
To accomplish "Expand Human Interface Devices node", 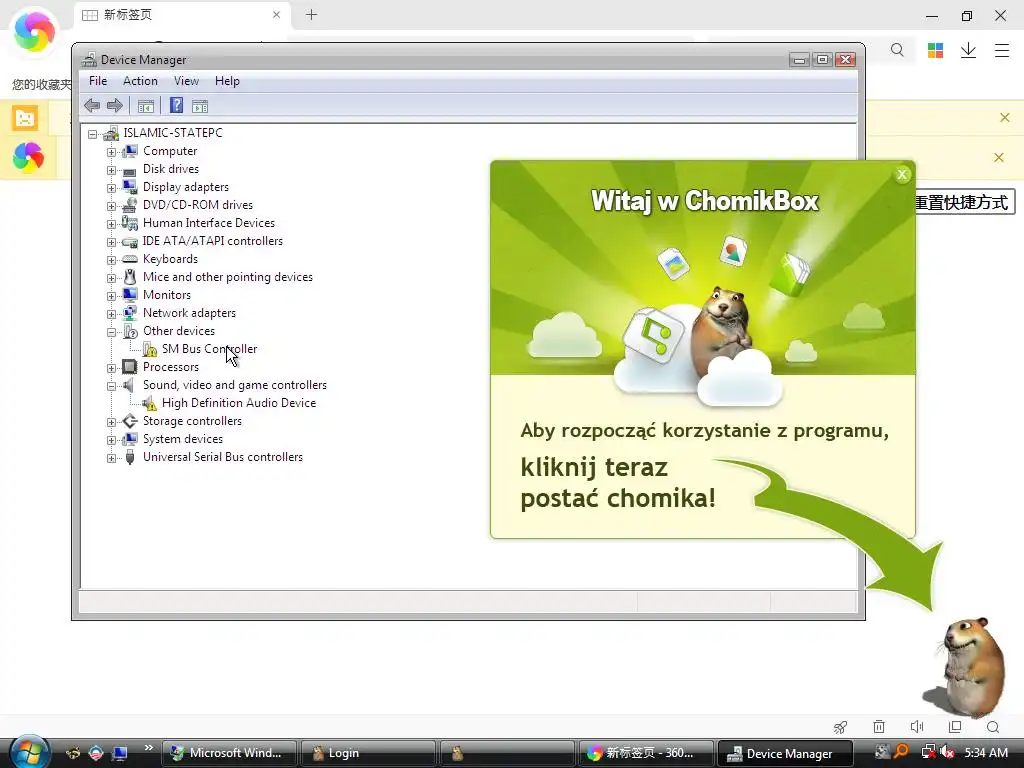I will pyautogui.click(x=112, y=224).
